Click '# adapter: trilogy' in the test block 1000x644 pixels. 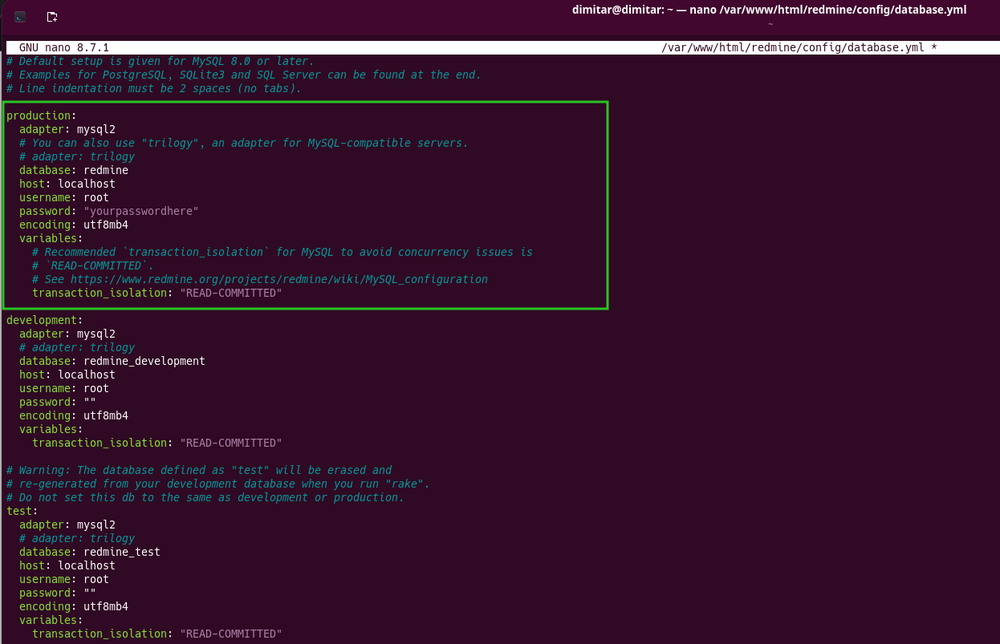coord(77,539)
